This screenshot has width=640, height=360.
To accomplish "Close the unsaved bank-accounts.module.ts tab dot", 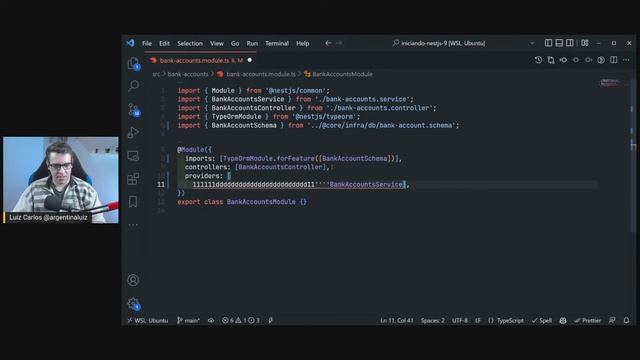I will tap(250, 60).
